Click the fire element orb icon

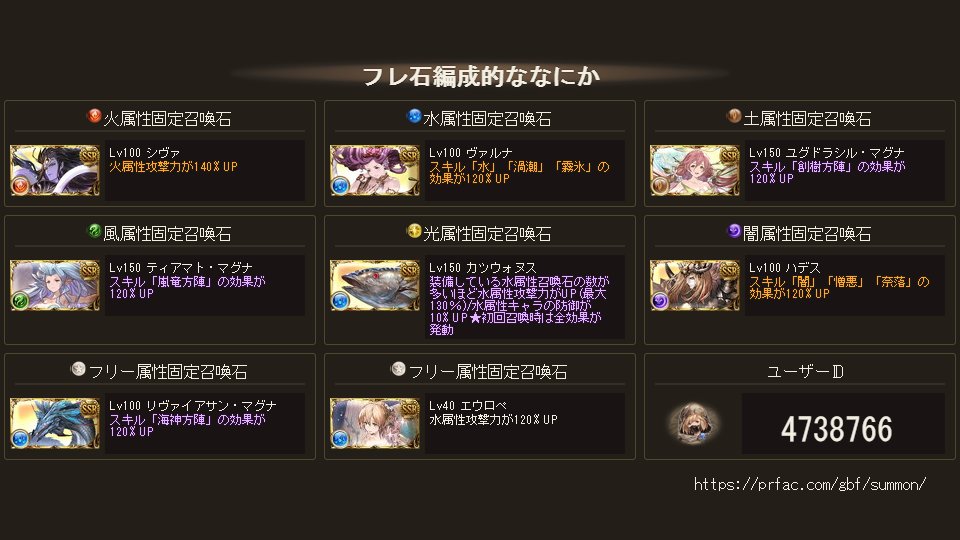(x=94, y=116)
